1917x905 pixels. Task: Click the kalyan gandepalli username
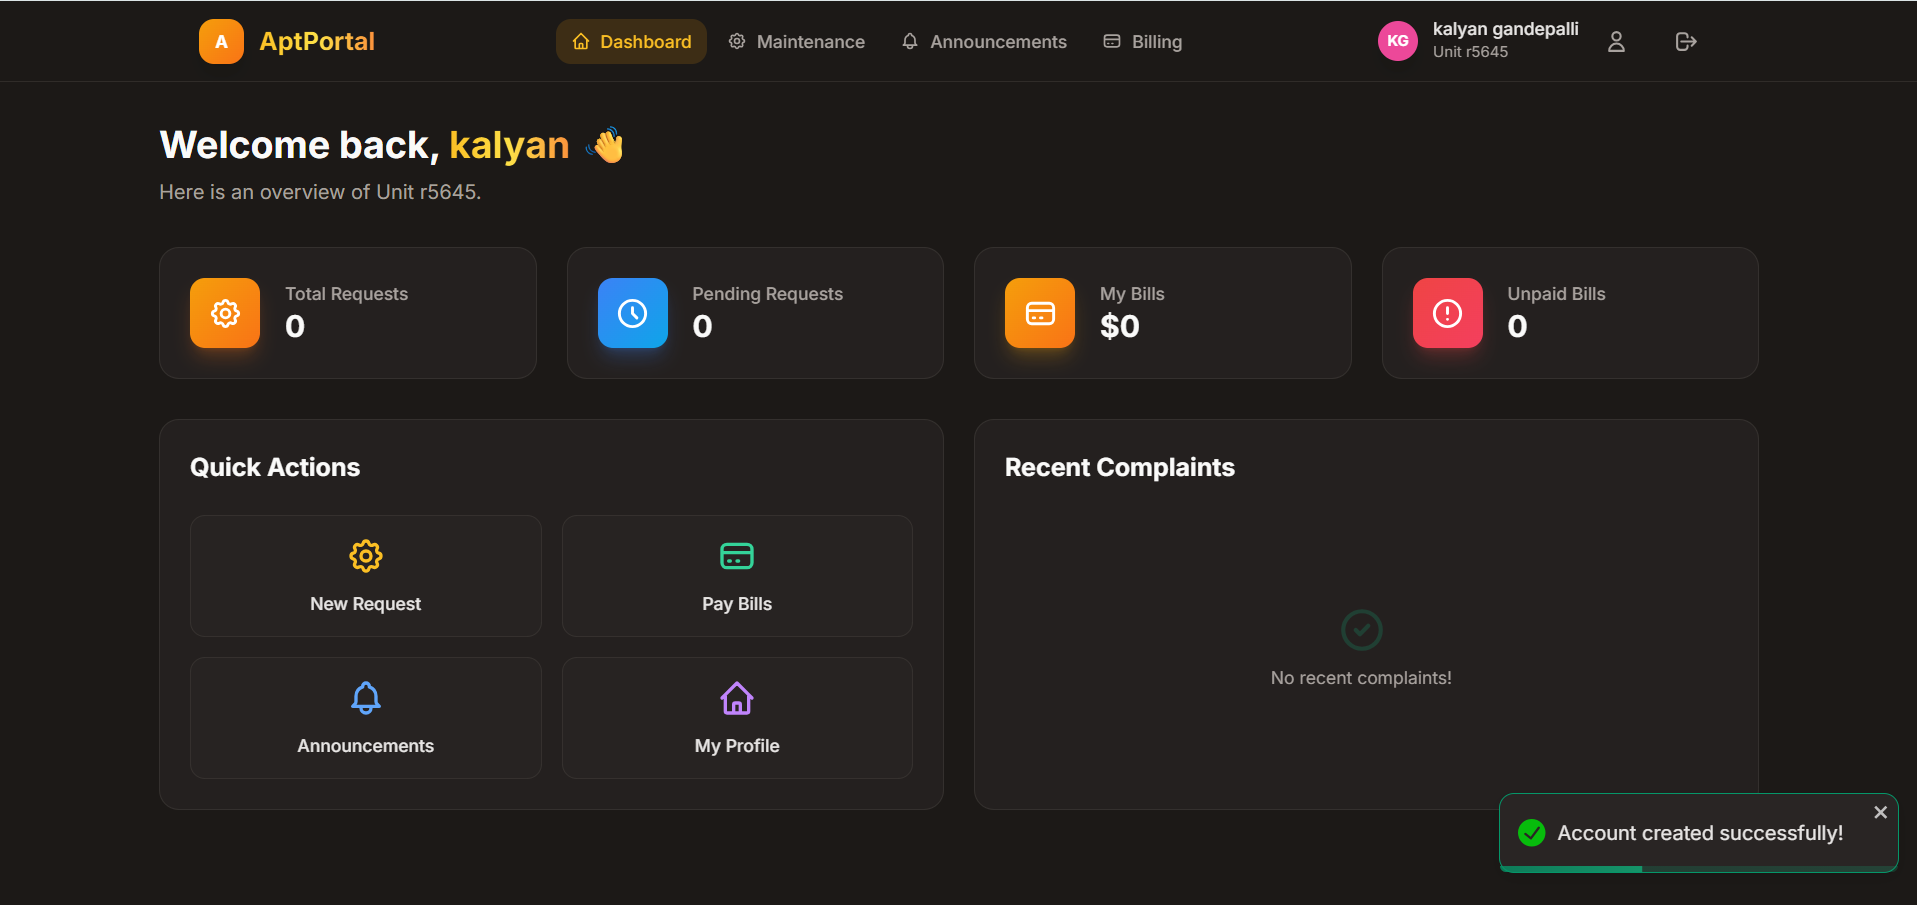(x=1505, y=29)
